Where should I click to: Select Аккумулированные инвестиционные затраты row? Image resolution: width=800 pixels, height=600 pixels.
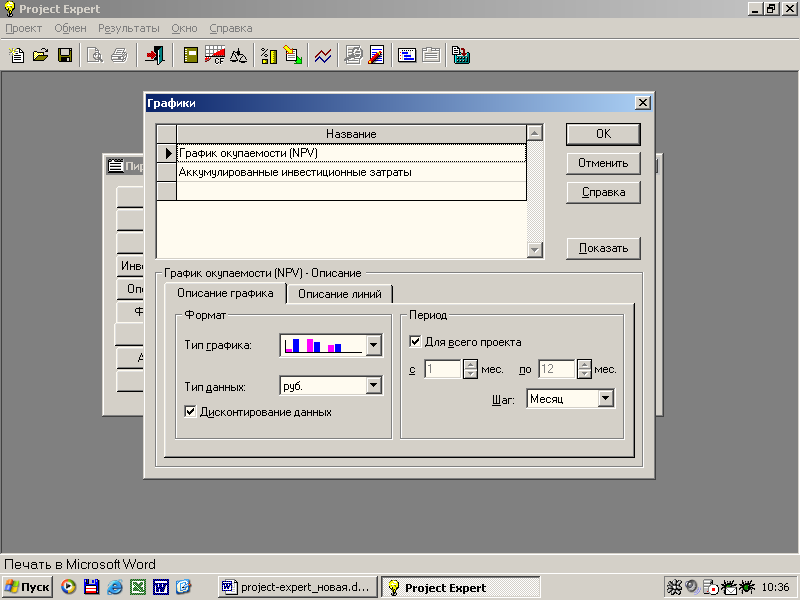pyautogui.click(x=351, y=172)
